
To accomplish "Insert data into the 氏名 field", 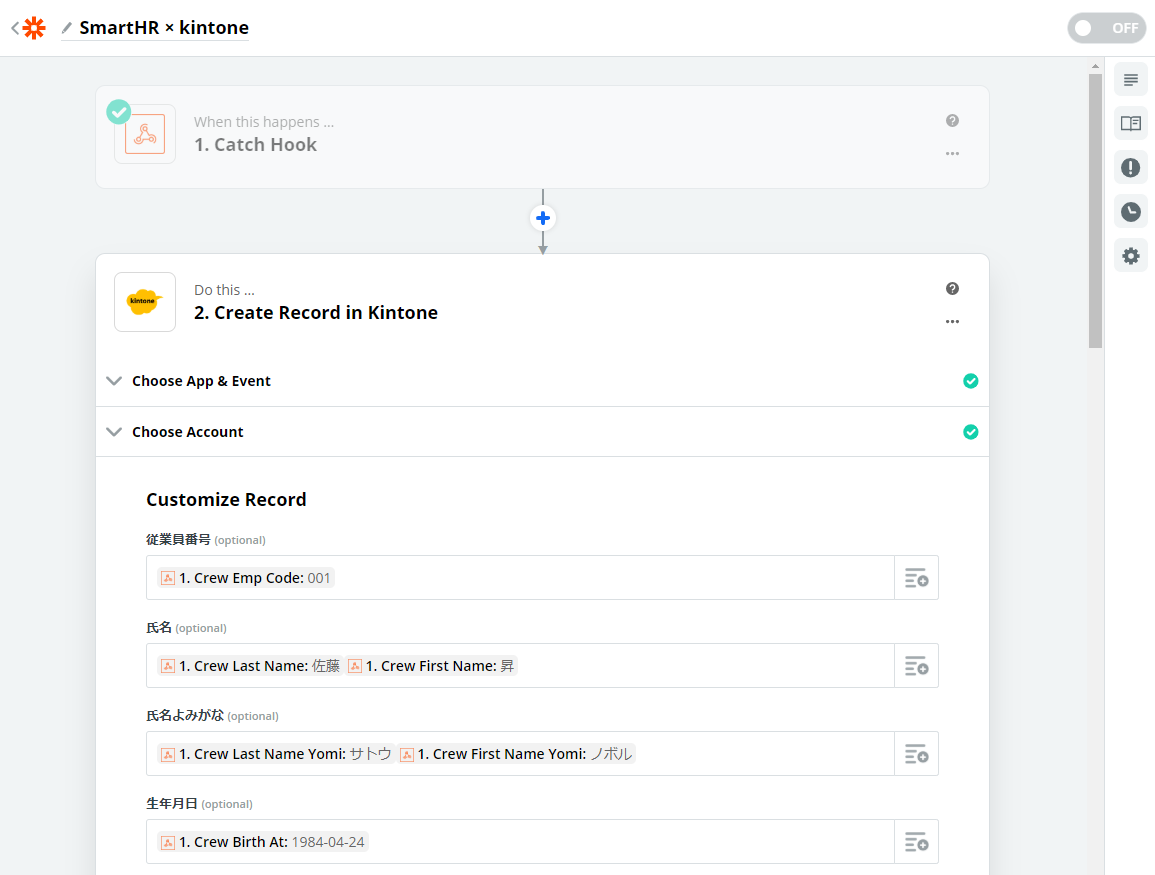I will (x=916, y=666).
